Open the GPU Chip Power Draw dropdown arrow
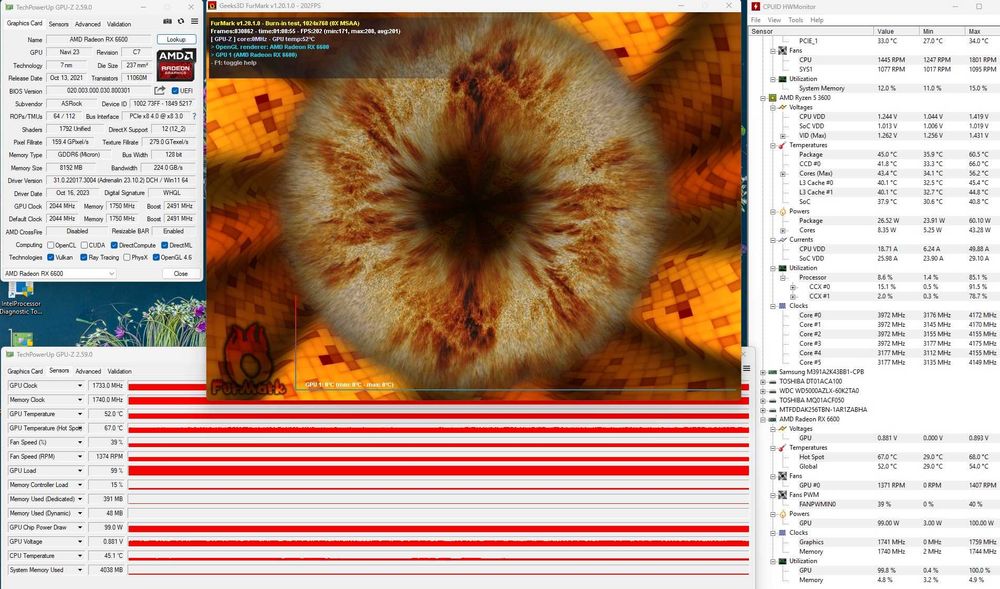The width and height of the screenshot is (1000, 589). 80,527
